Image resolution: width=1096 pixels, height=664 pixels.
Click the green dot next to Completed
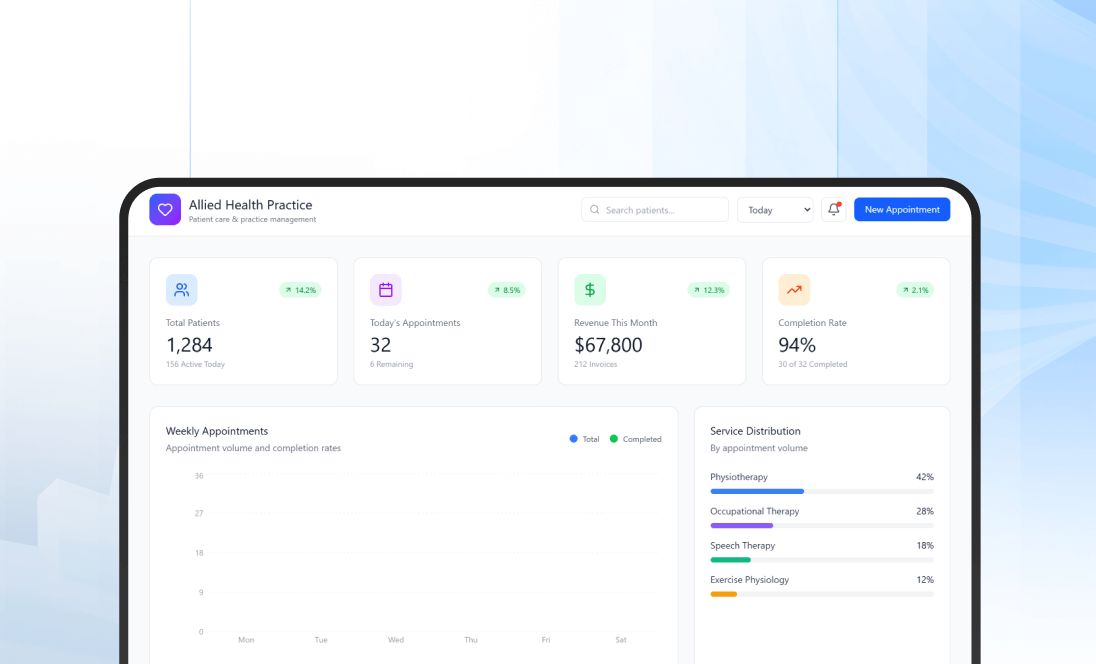click(x=614, y=439)
